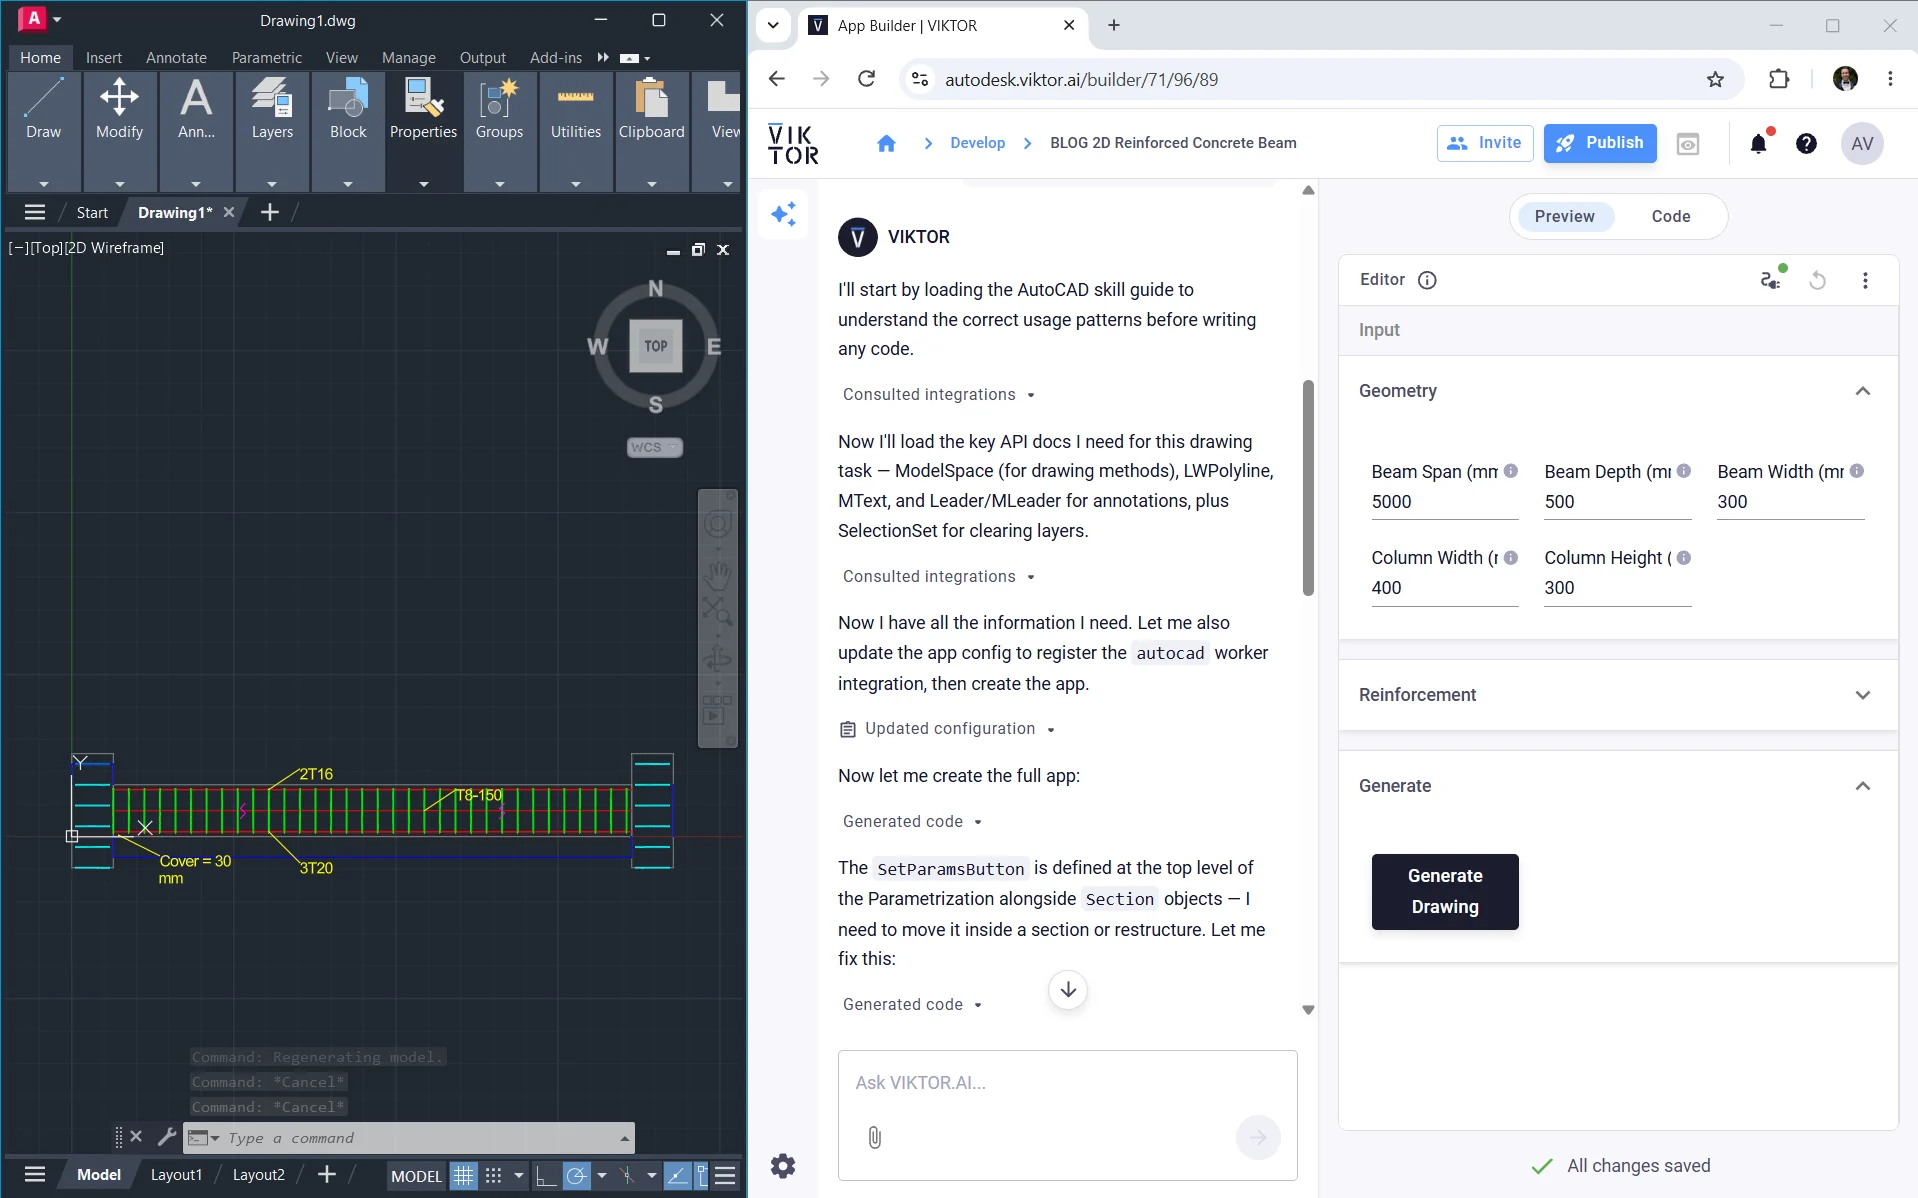Open the Manage ribbon tab

click(x=409, y=57)
